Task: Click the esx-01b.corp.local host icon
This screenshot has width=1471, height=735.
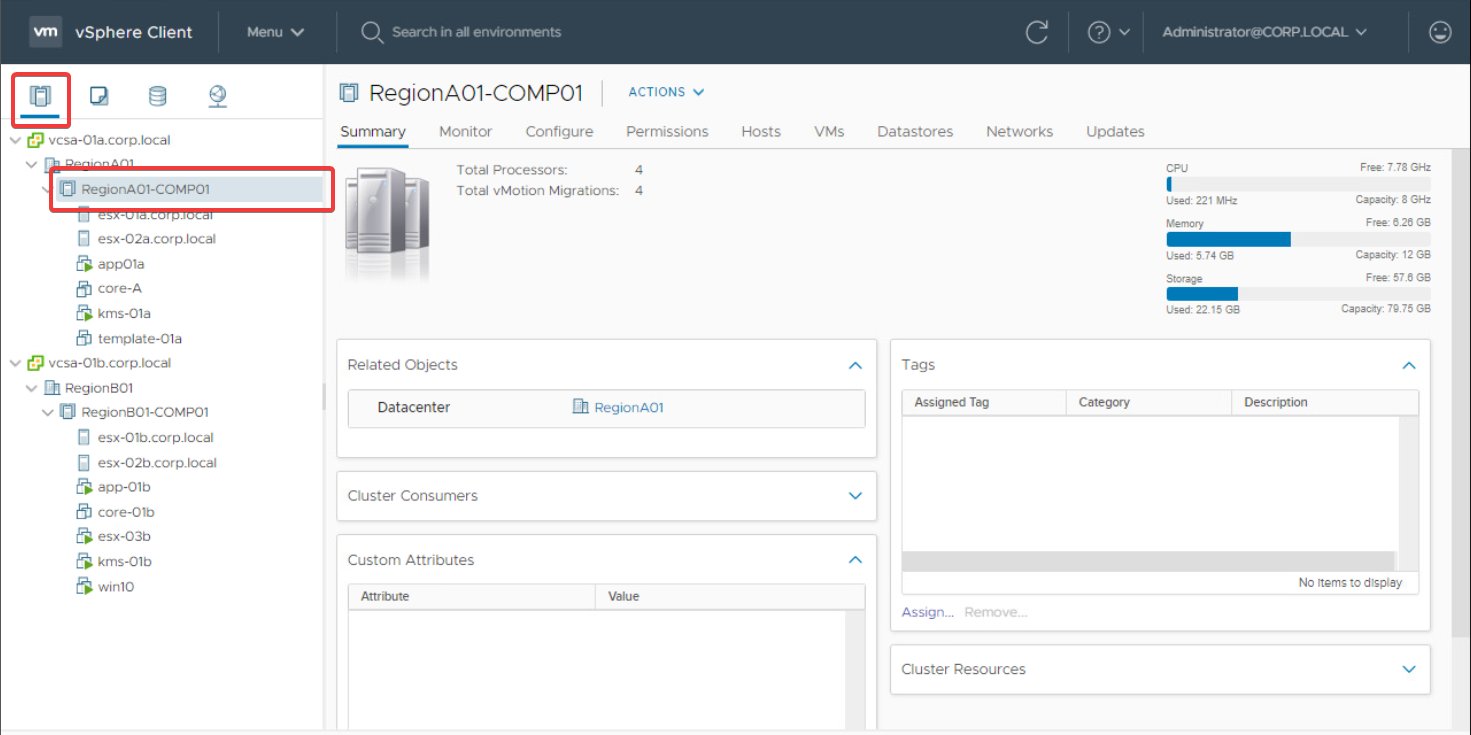Action: tap(84, 438)
